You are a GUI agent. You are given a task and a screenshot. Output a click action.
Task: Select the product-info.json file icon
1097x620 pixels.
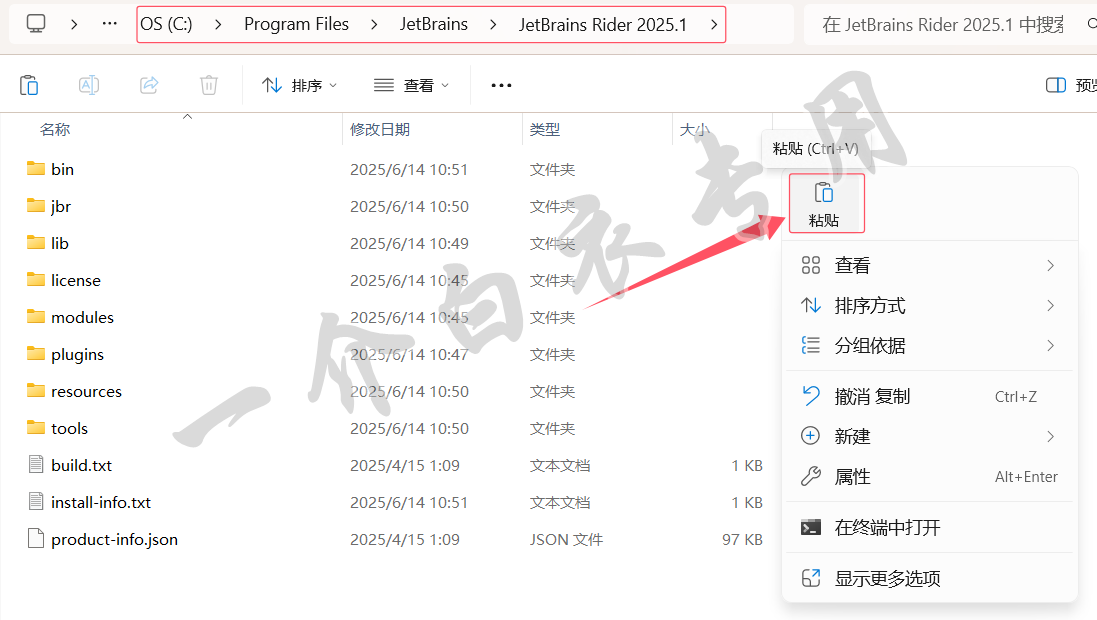tap(36, 539)
